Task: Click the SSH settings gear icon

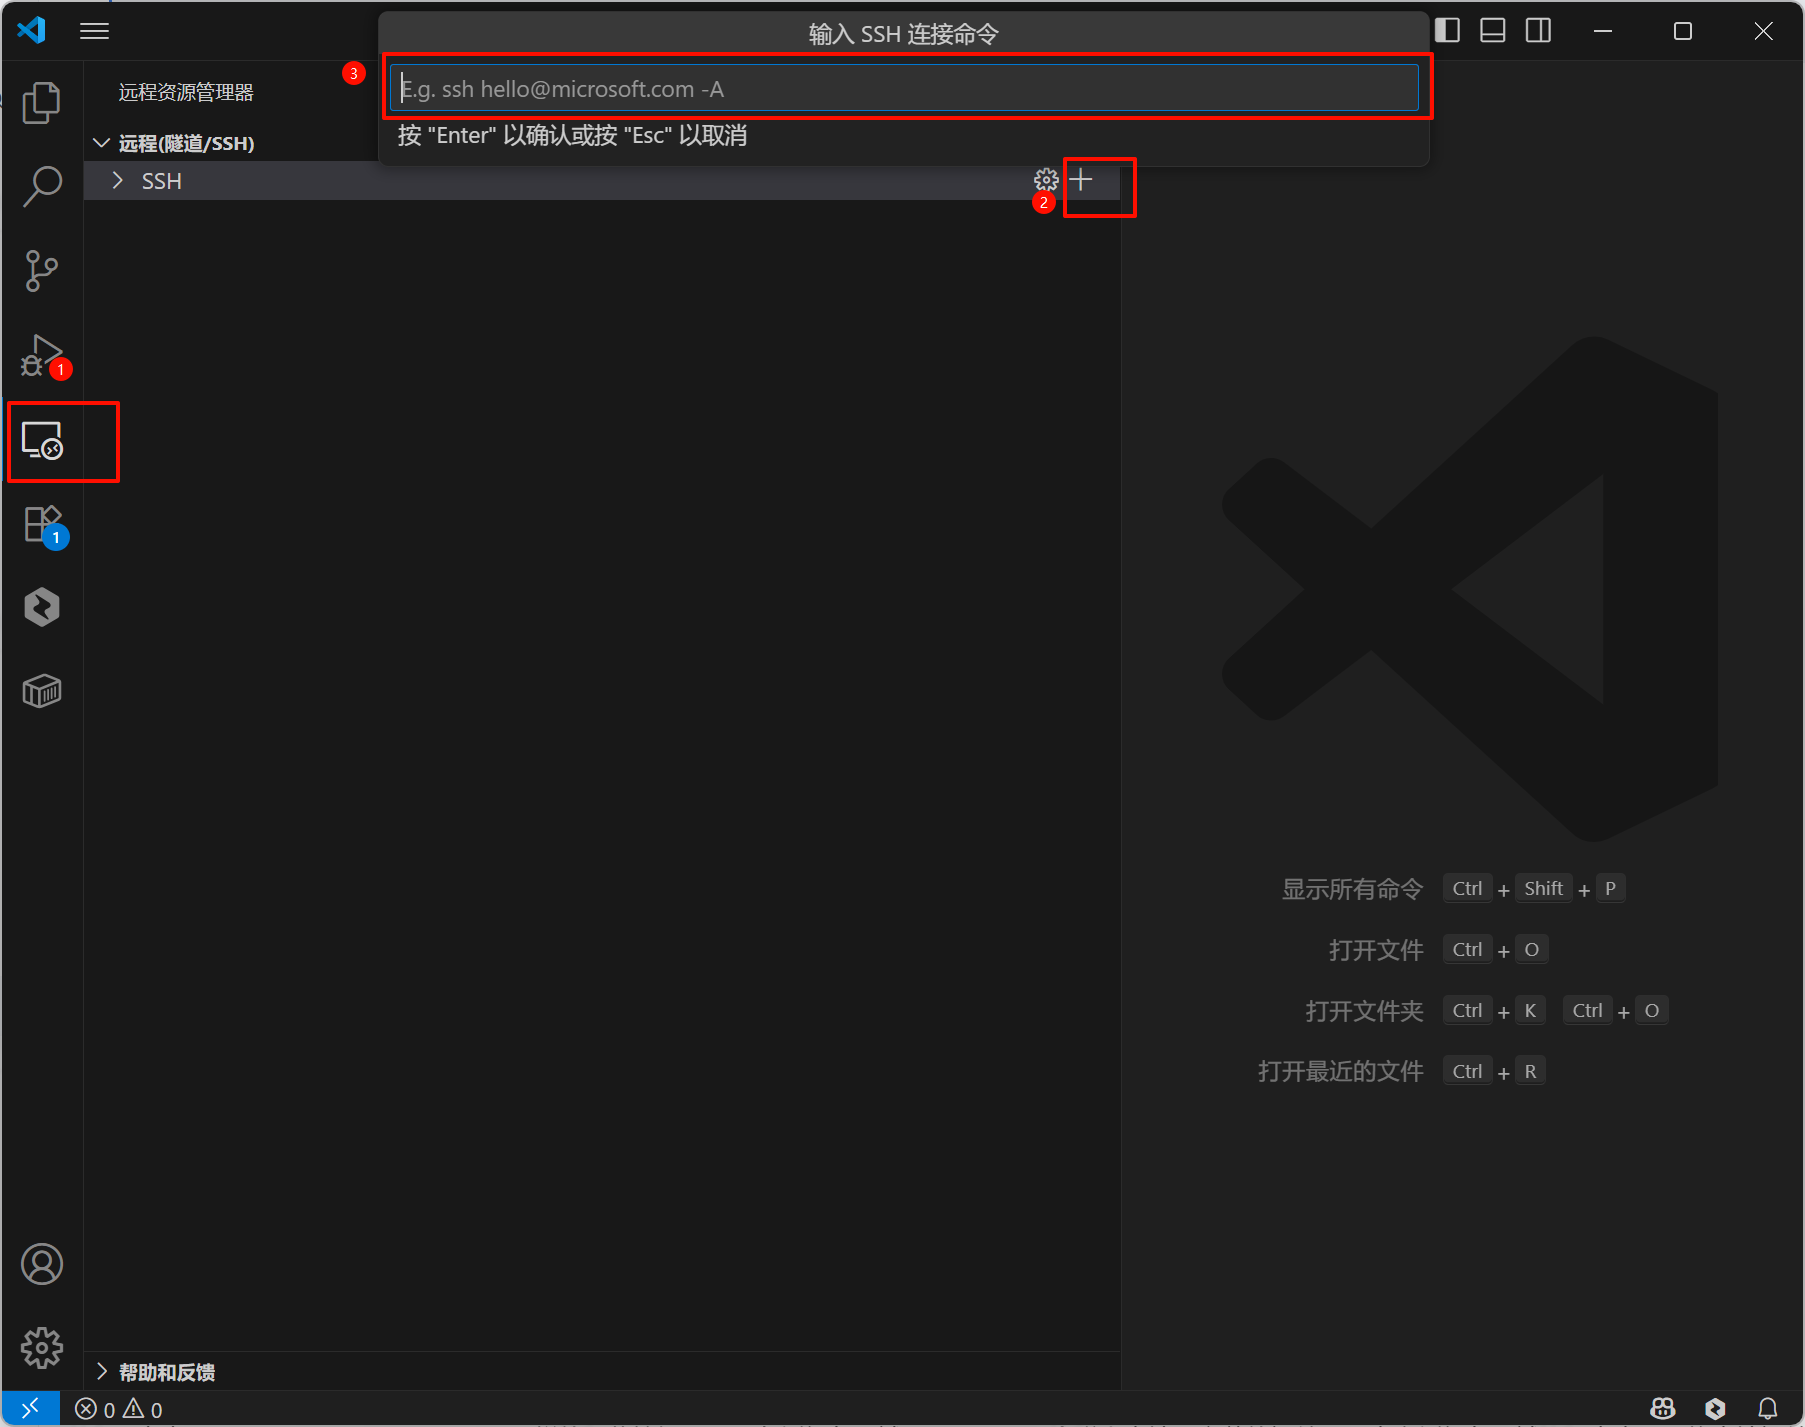Action: coord(1046,180)
